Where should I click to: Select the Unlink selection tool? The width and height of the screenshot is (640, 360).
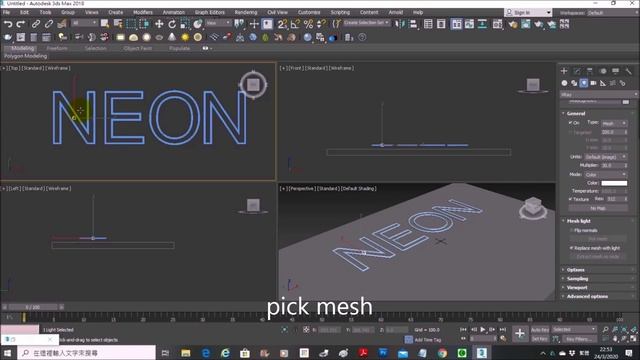(x=49, y=24)
